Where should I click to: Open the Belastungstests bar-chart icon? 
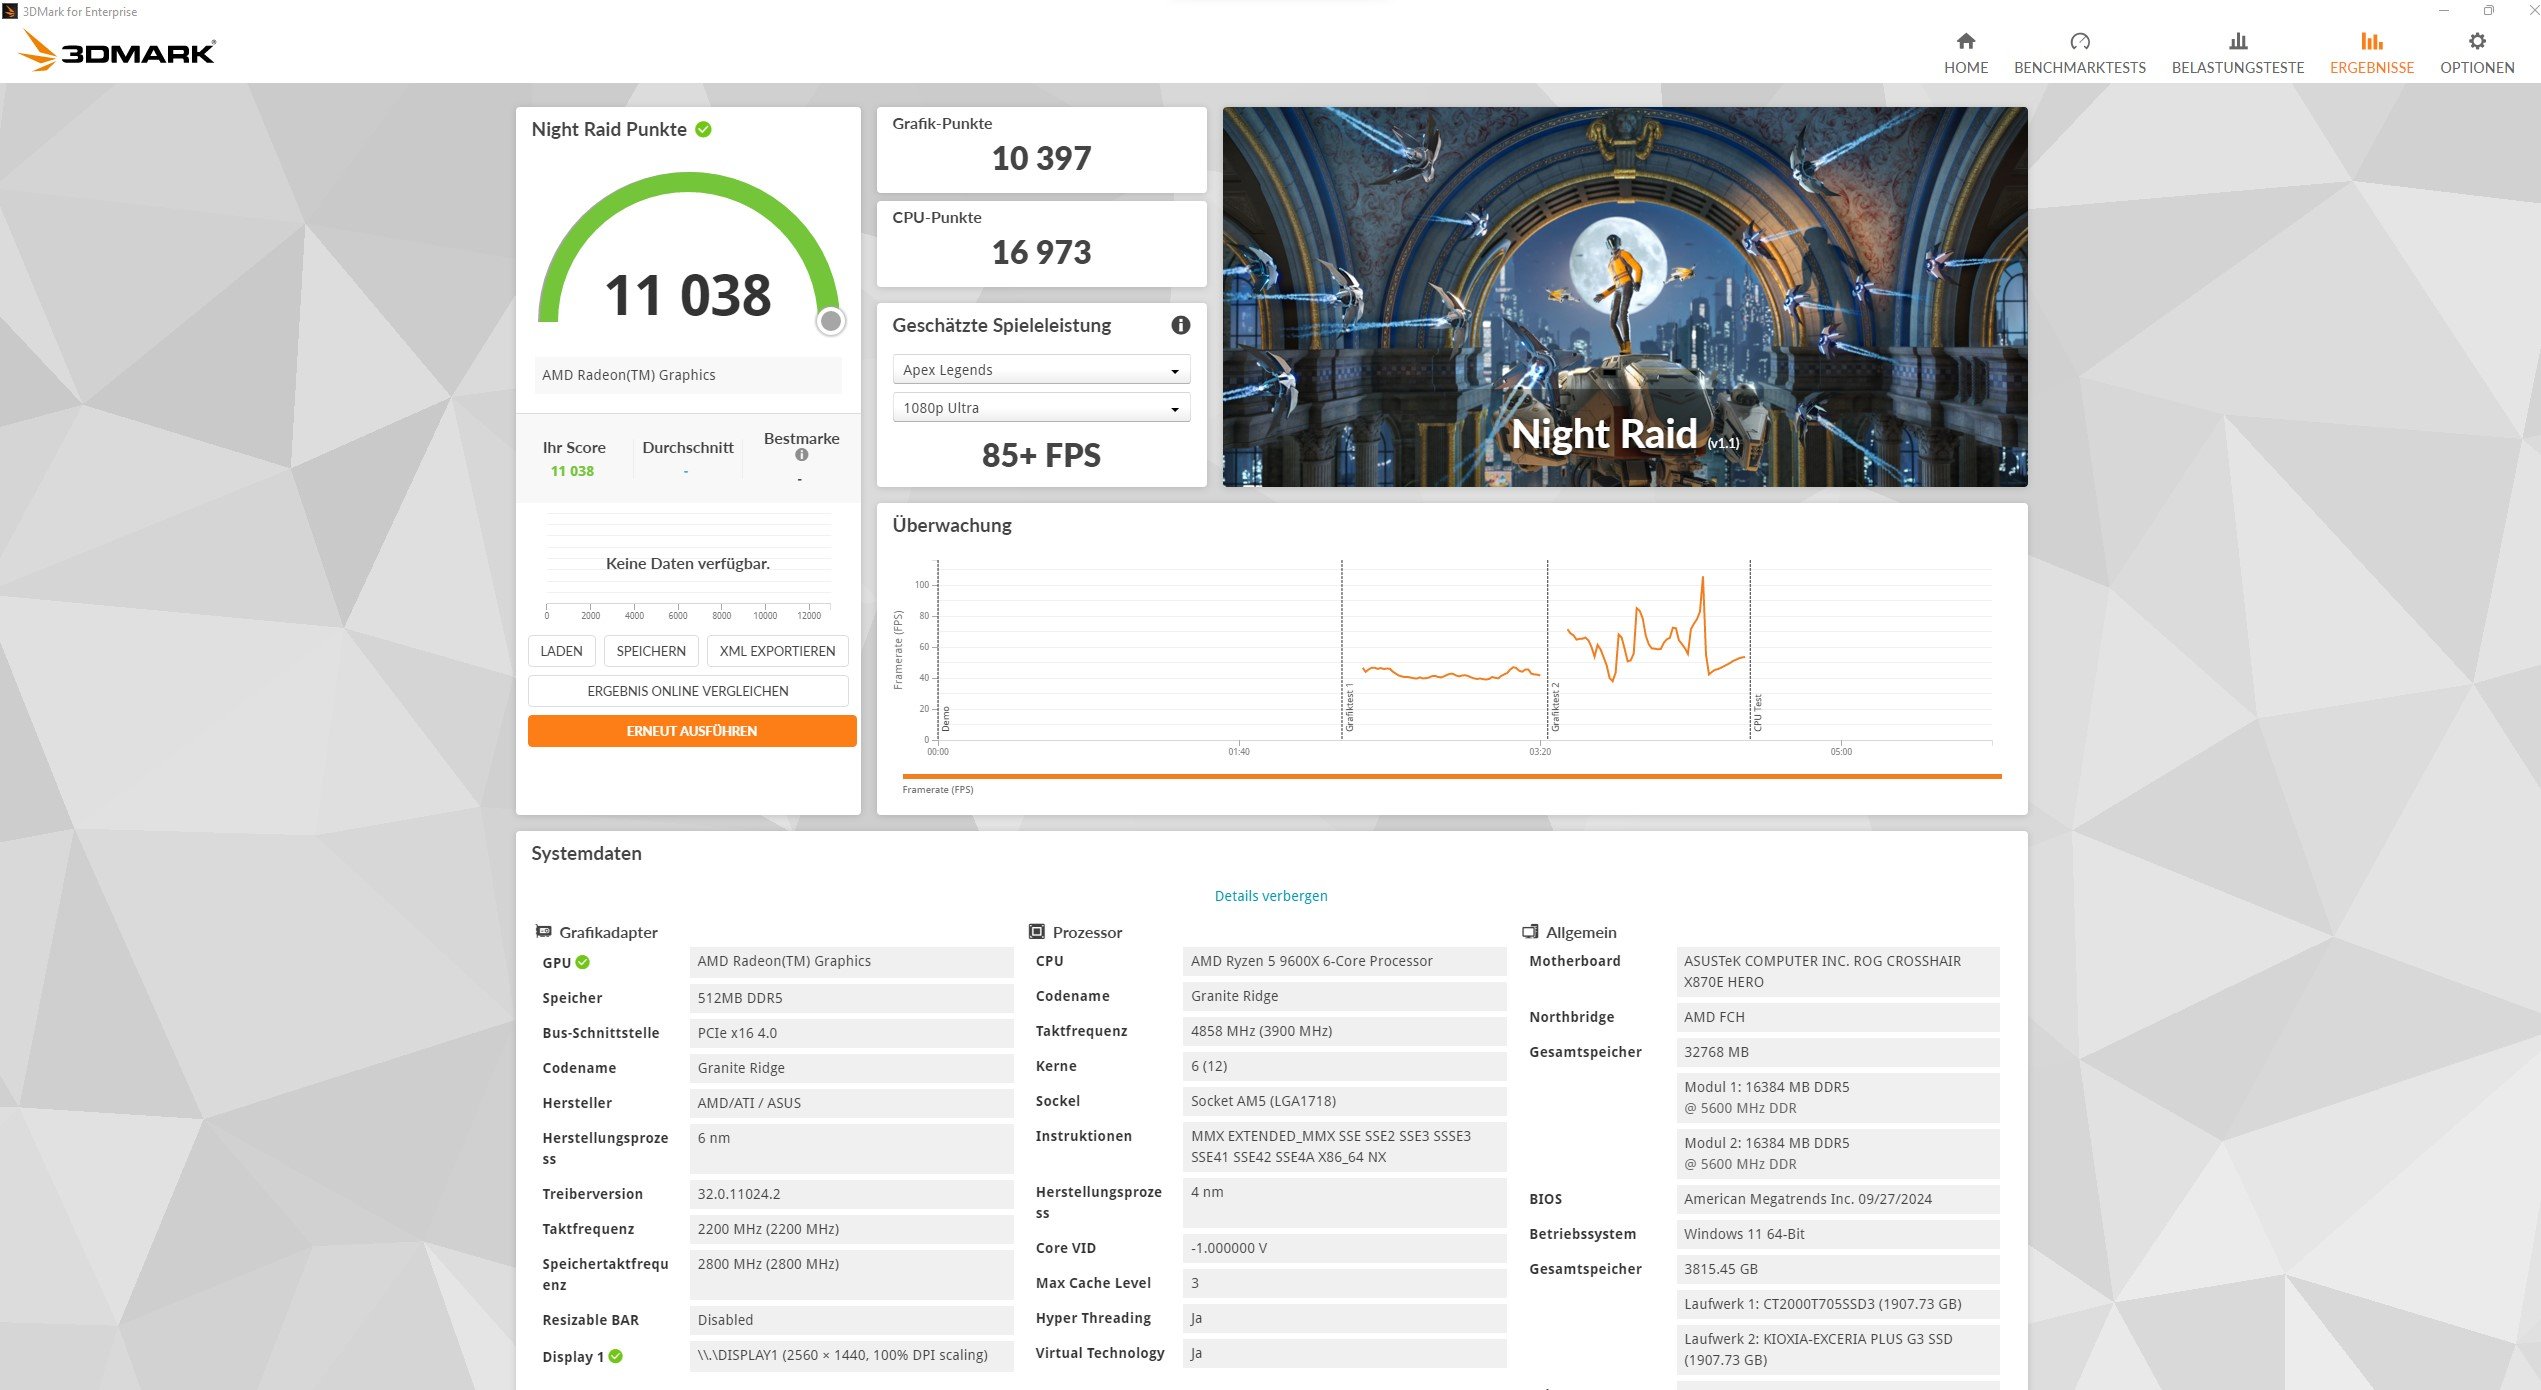pyautogui.click(x=2237, y=41)
